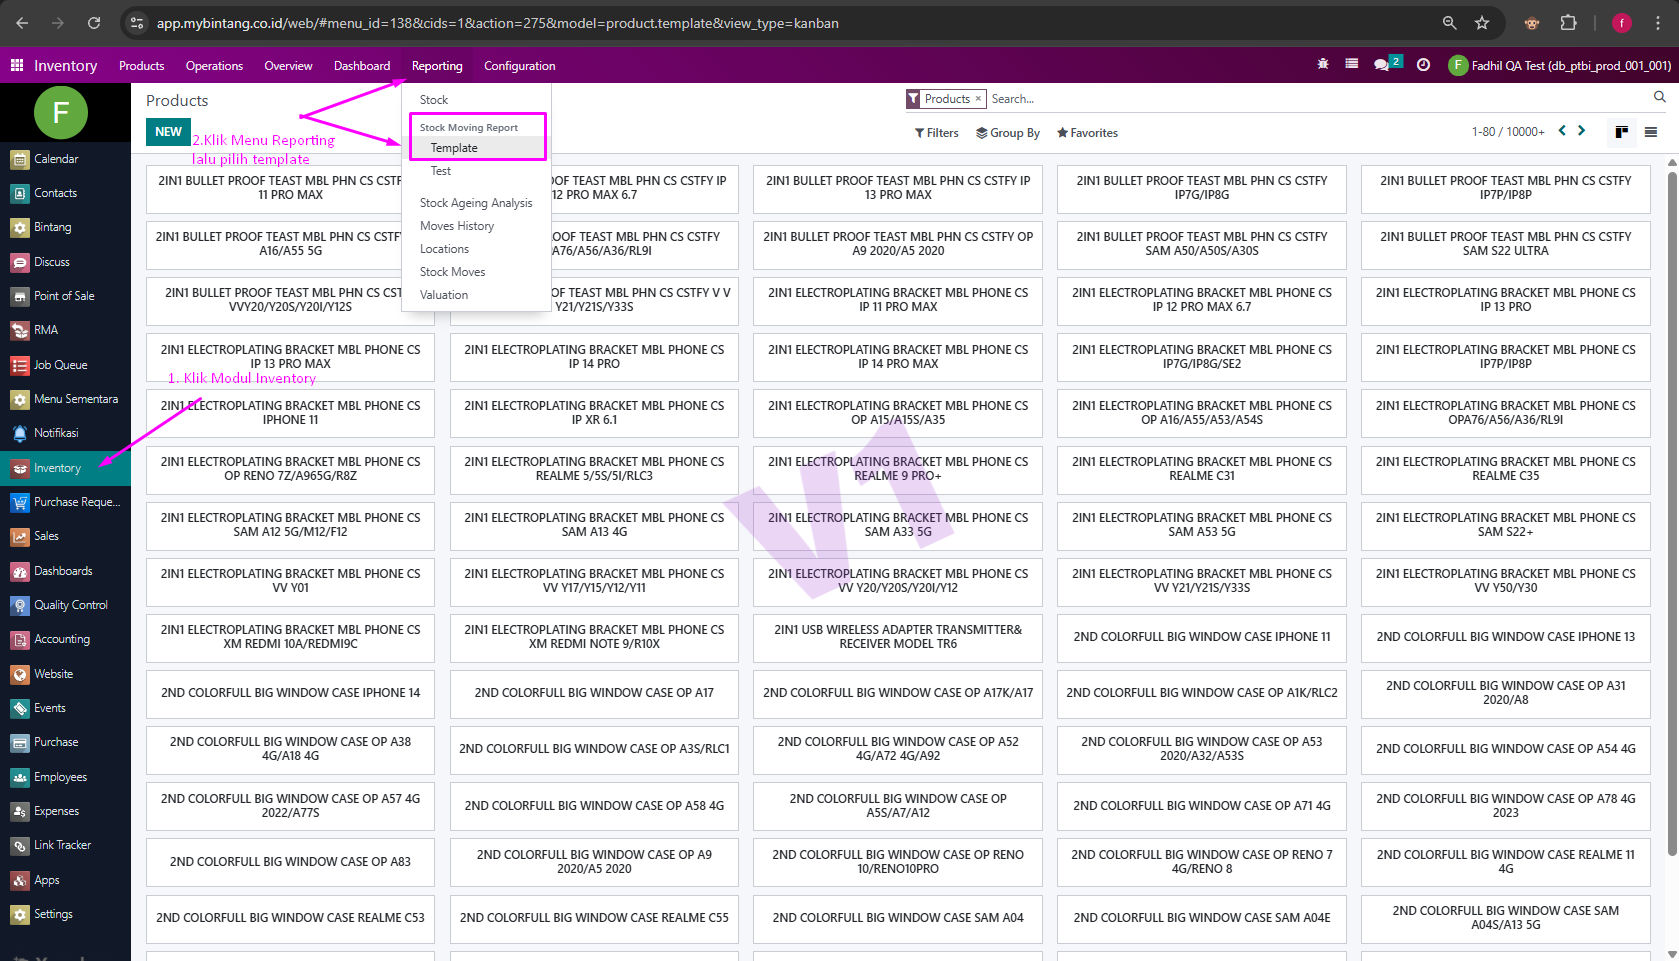Viewport: 1679px width, 961px height.
Task: Open the Dashboard menu
Action: (362, 66)
